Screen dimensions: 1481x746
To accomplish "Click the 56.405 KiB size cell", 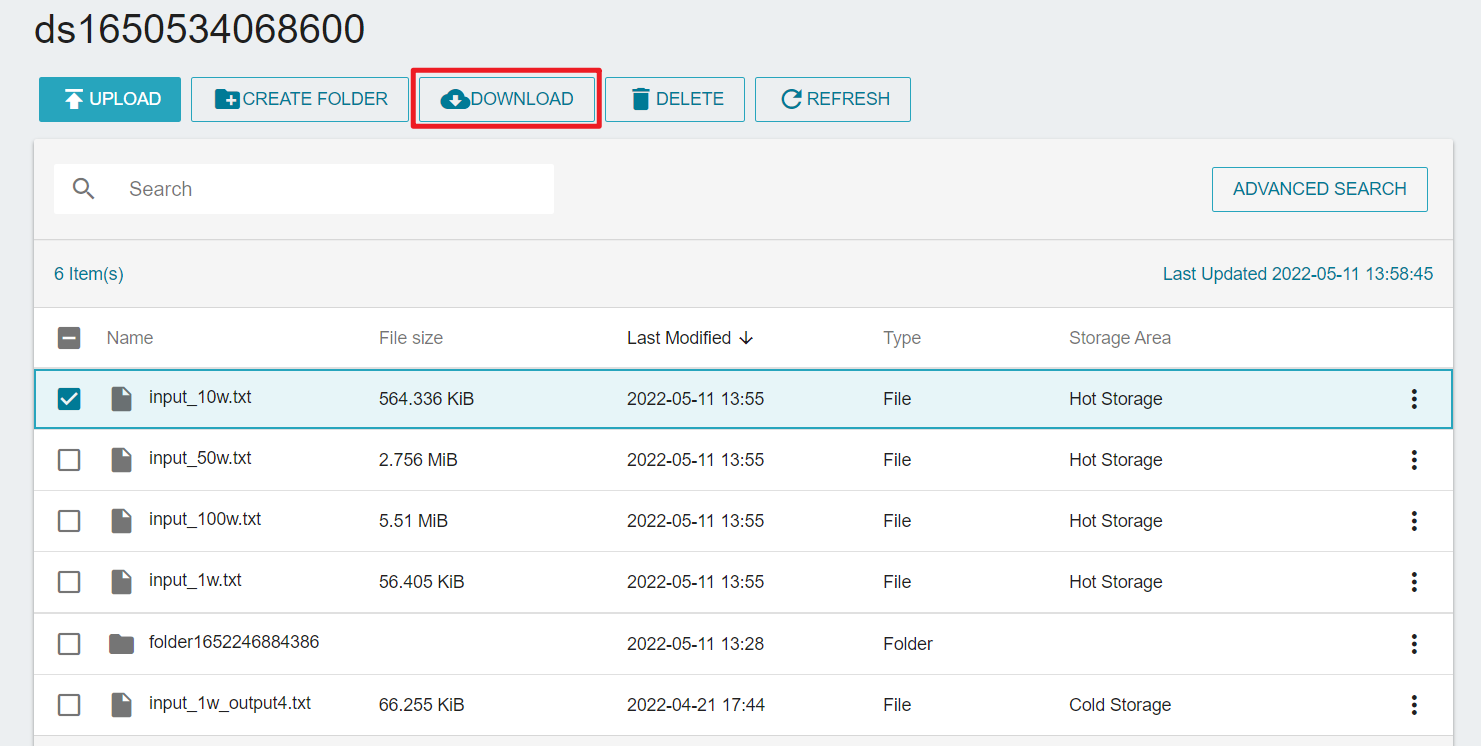I will 422,582.
